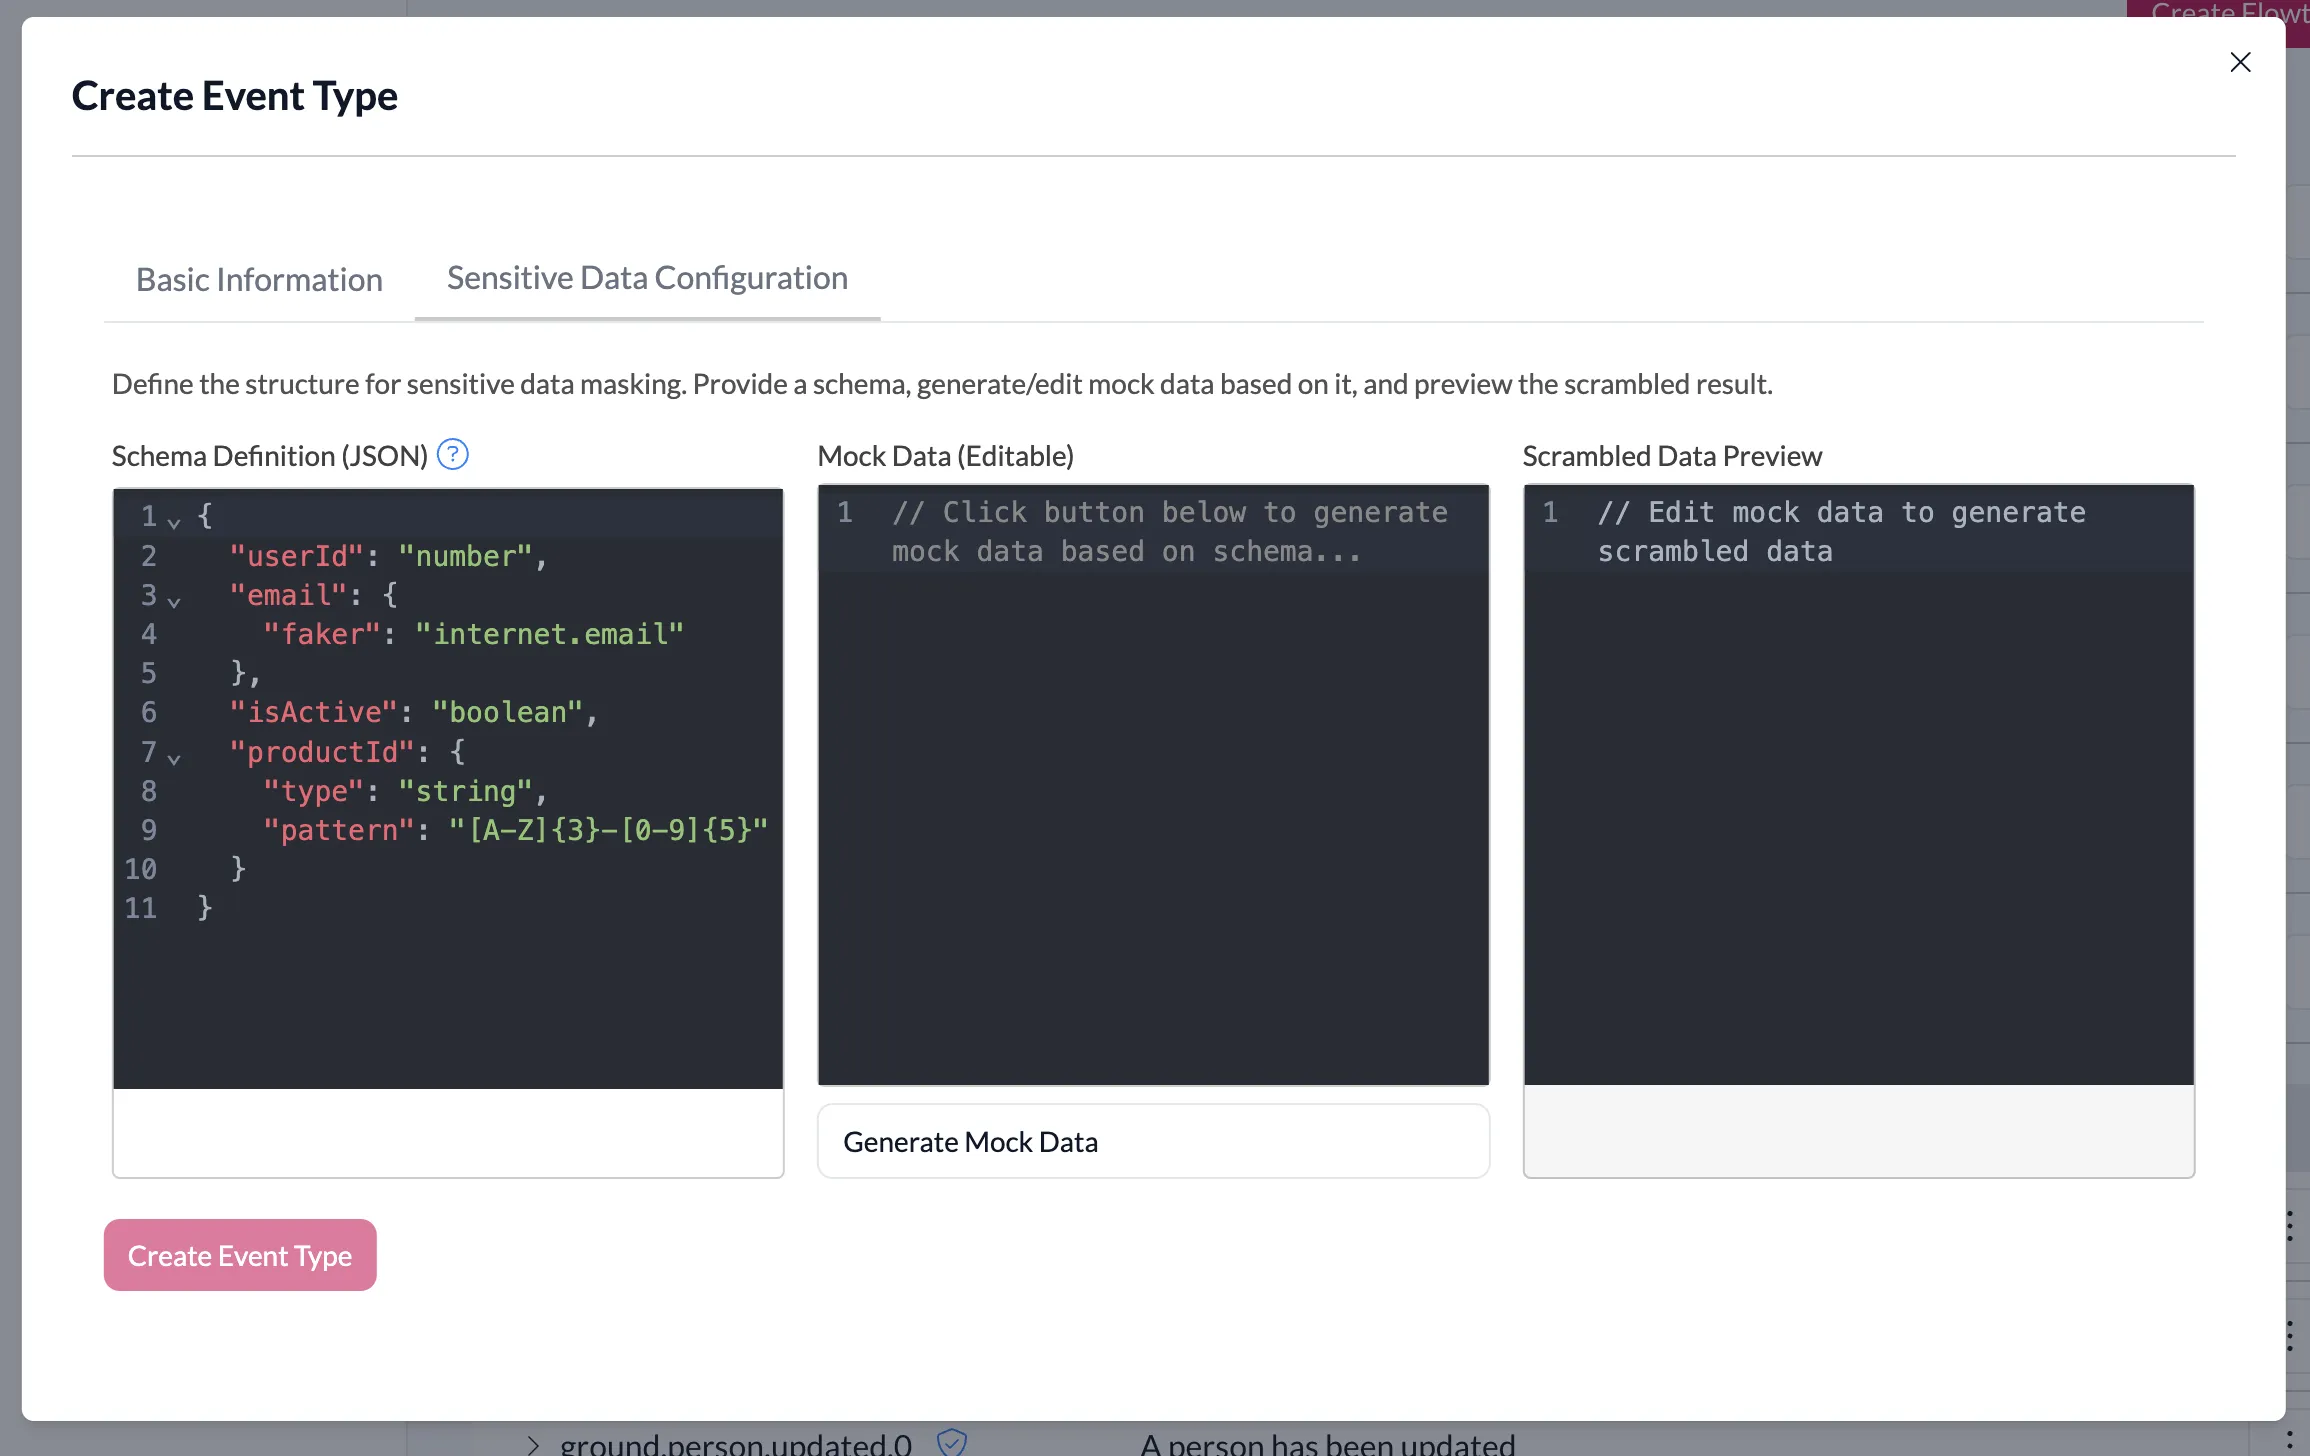This screenshot has width=2310, height=1456.
Task: Click the "pattern" key on line 9
Action: click(x=338, y=830)
